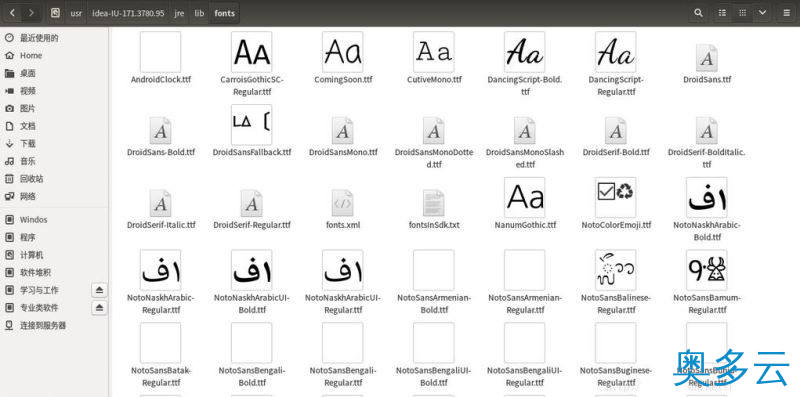Select NotoColorEmoji.ttf thumbnail
Viewport: 800px width, 397px height.
(x=615, y=197)
